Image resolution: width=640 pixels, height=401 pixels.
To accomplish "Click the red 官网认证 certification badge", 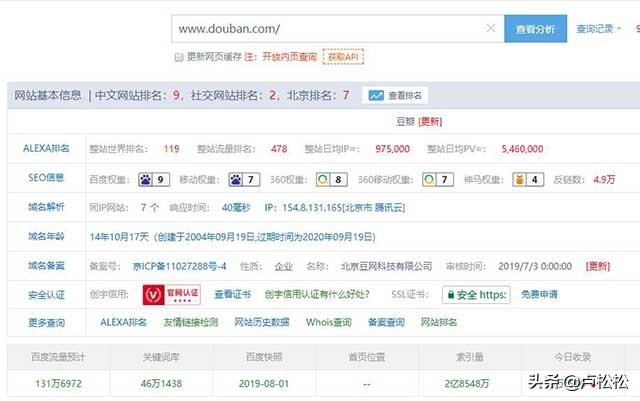I will tap(172, 295).
